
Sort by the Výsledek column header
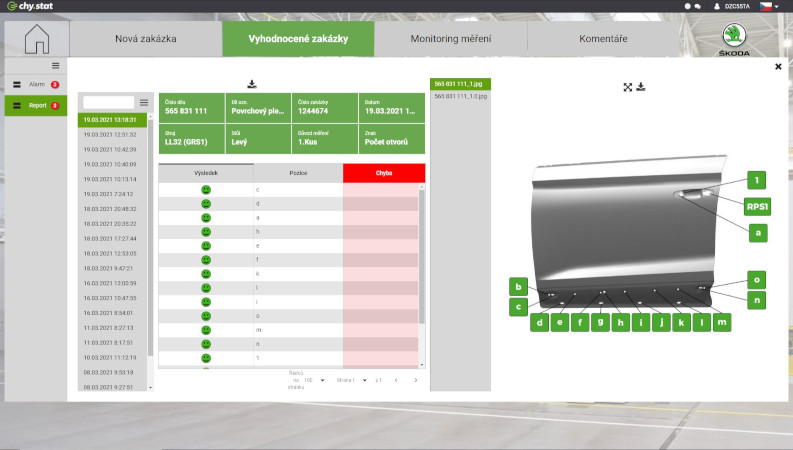tap(206, 173)
